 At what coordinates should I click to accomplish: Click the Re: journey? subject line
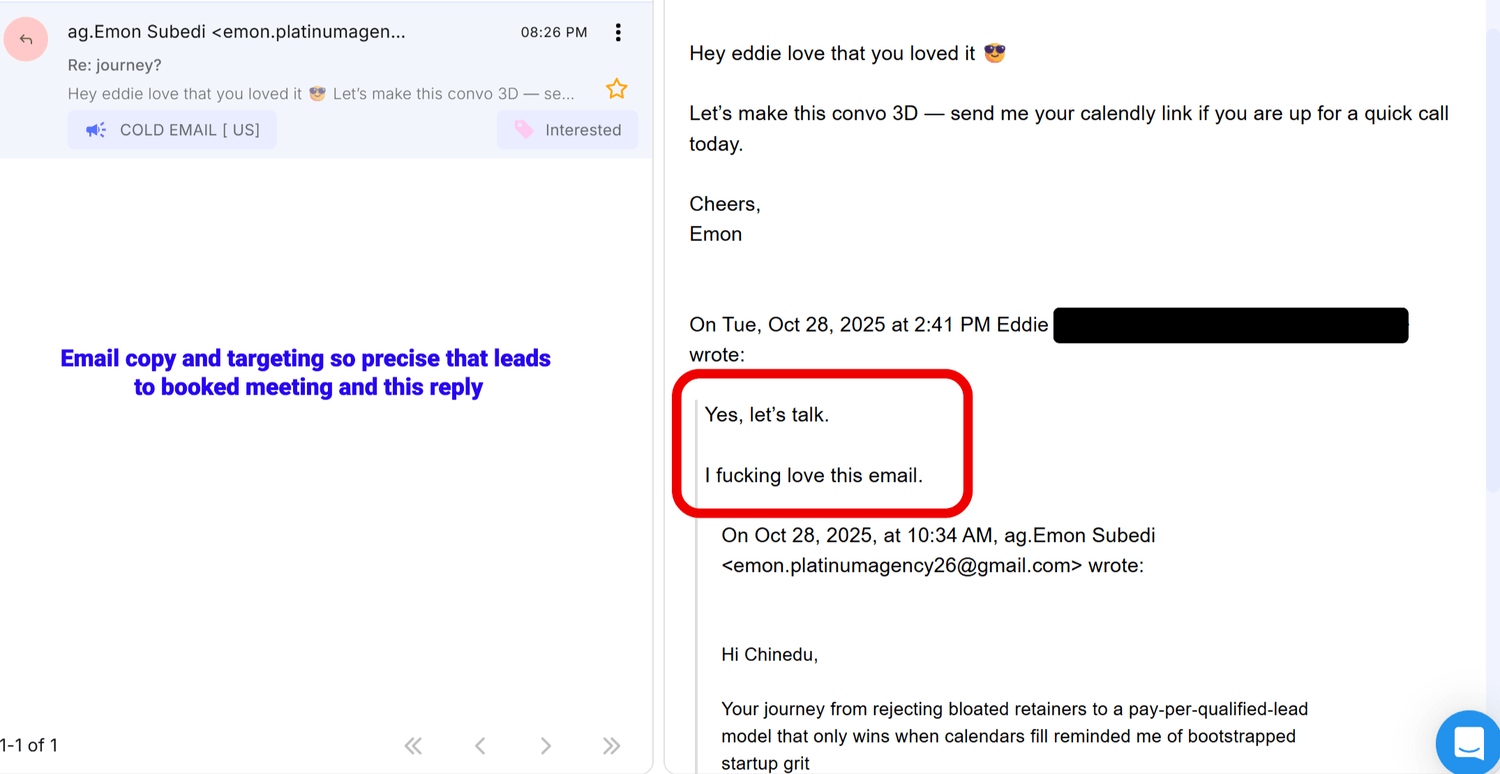click(x=114, y=65)
